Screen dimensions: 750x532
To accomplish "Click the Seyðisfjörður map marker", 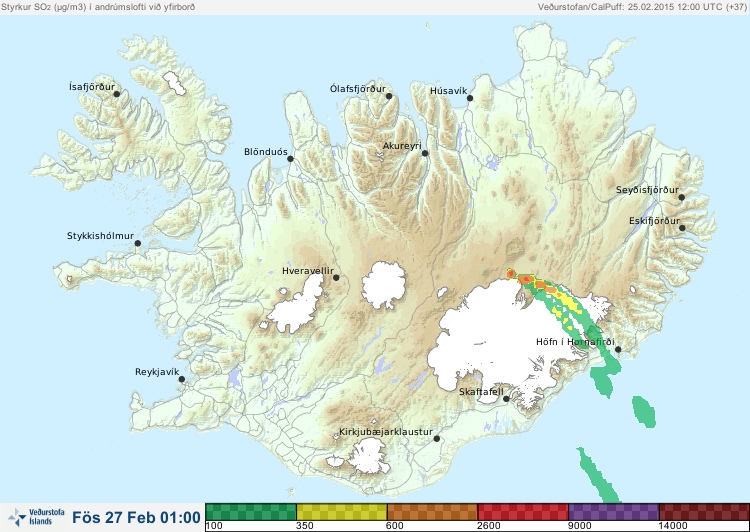I will [x=682, y=197].
